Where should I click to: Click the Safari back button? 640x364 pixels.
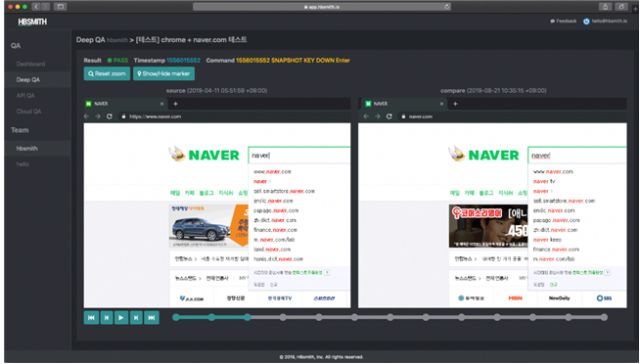pyautogui.click(x=36, y=7)
